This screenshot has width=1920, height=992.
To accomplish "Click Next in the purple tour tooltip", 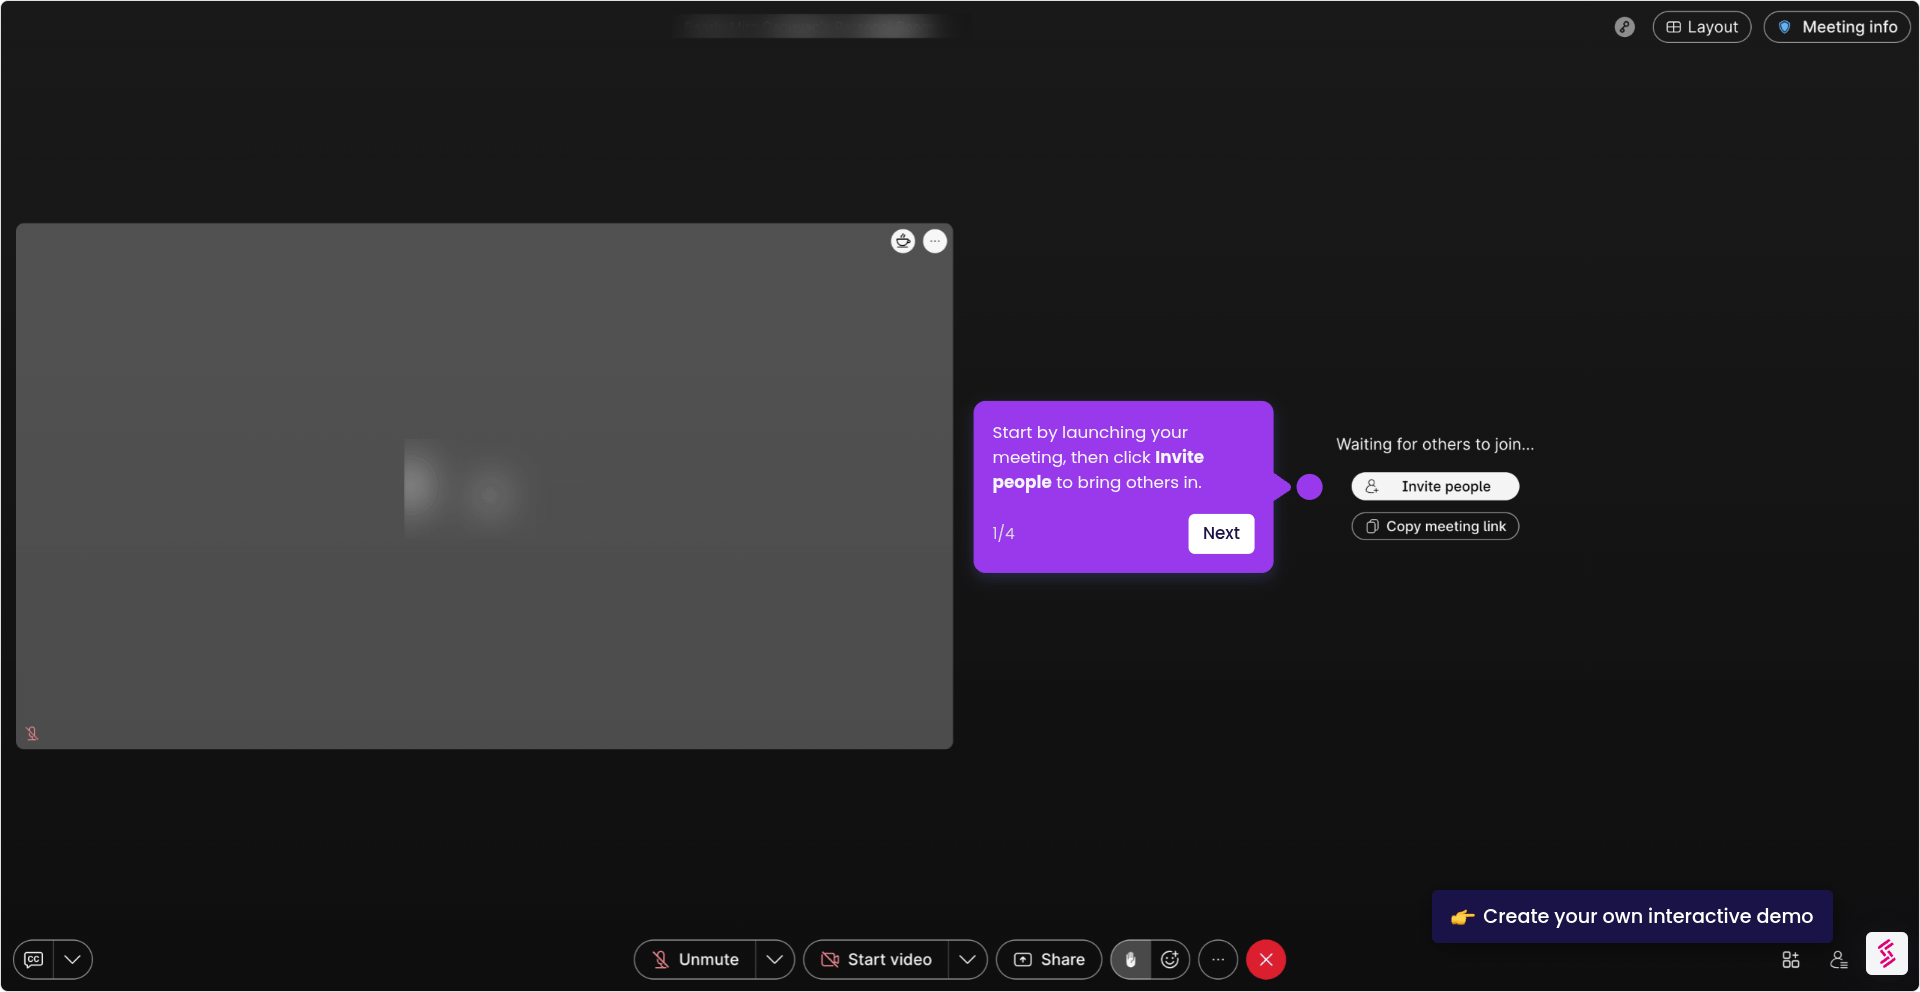I will [x=1221, y=533].
